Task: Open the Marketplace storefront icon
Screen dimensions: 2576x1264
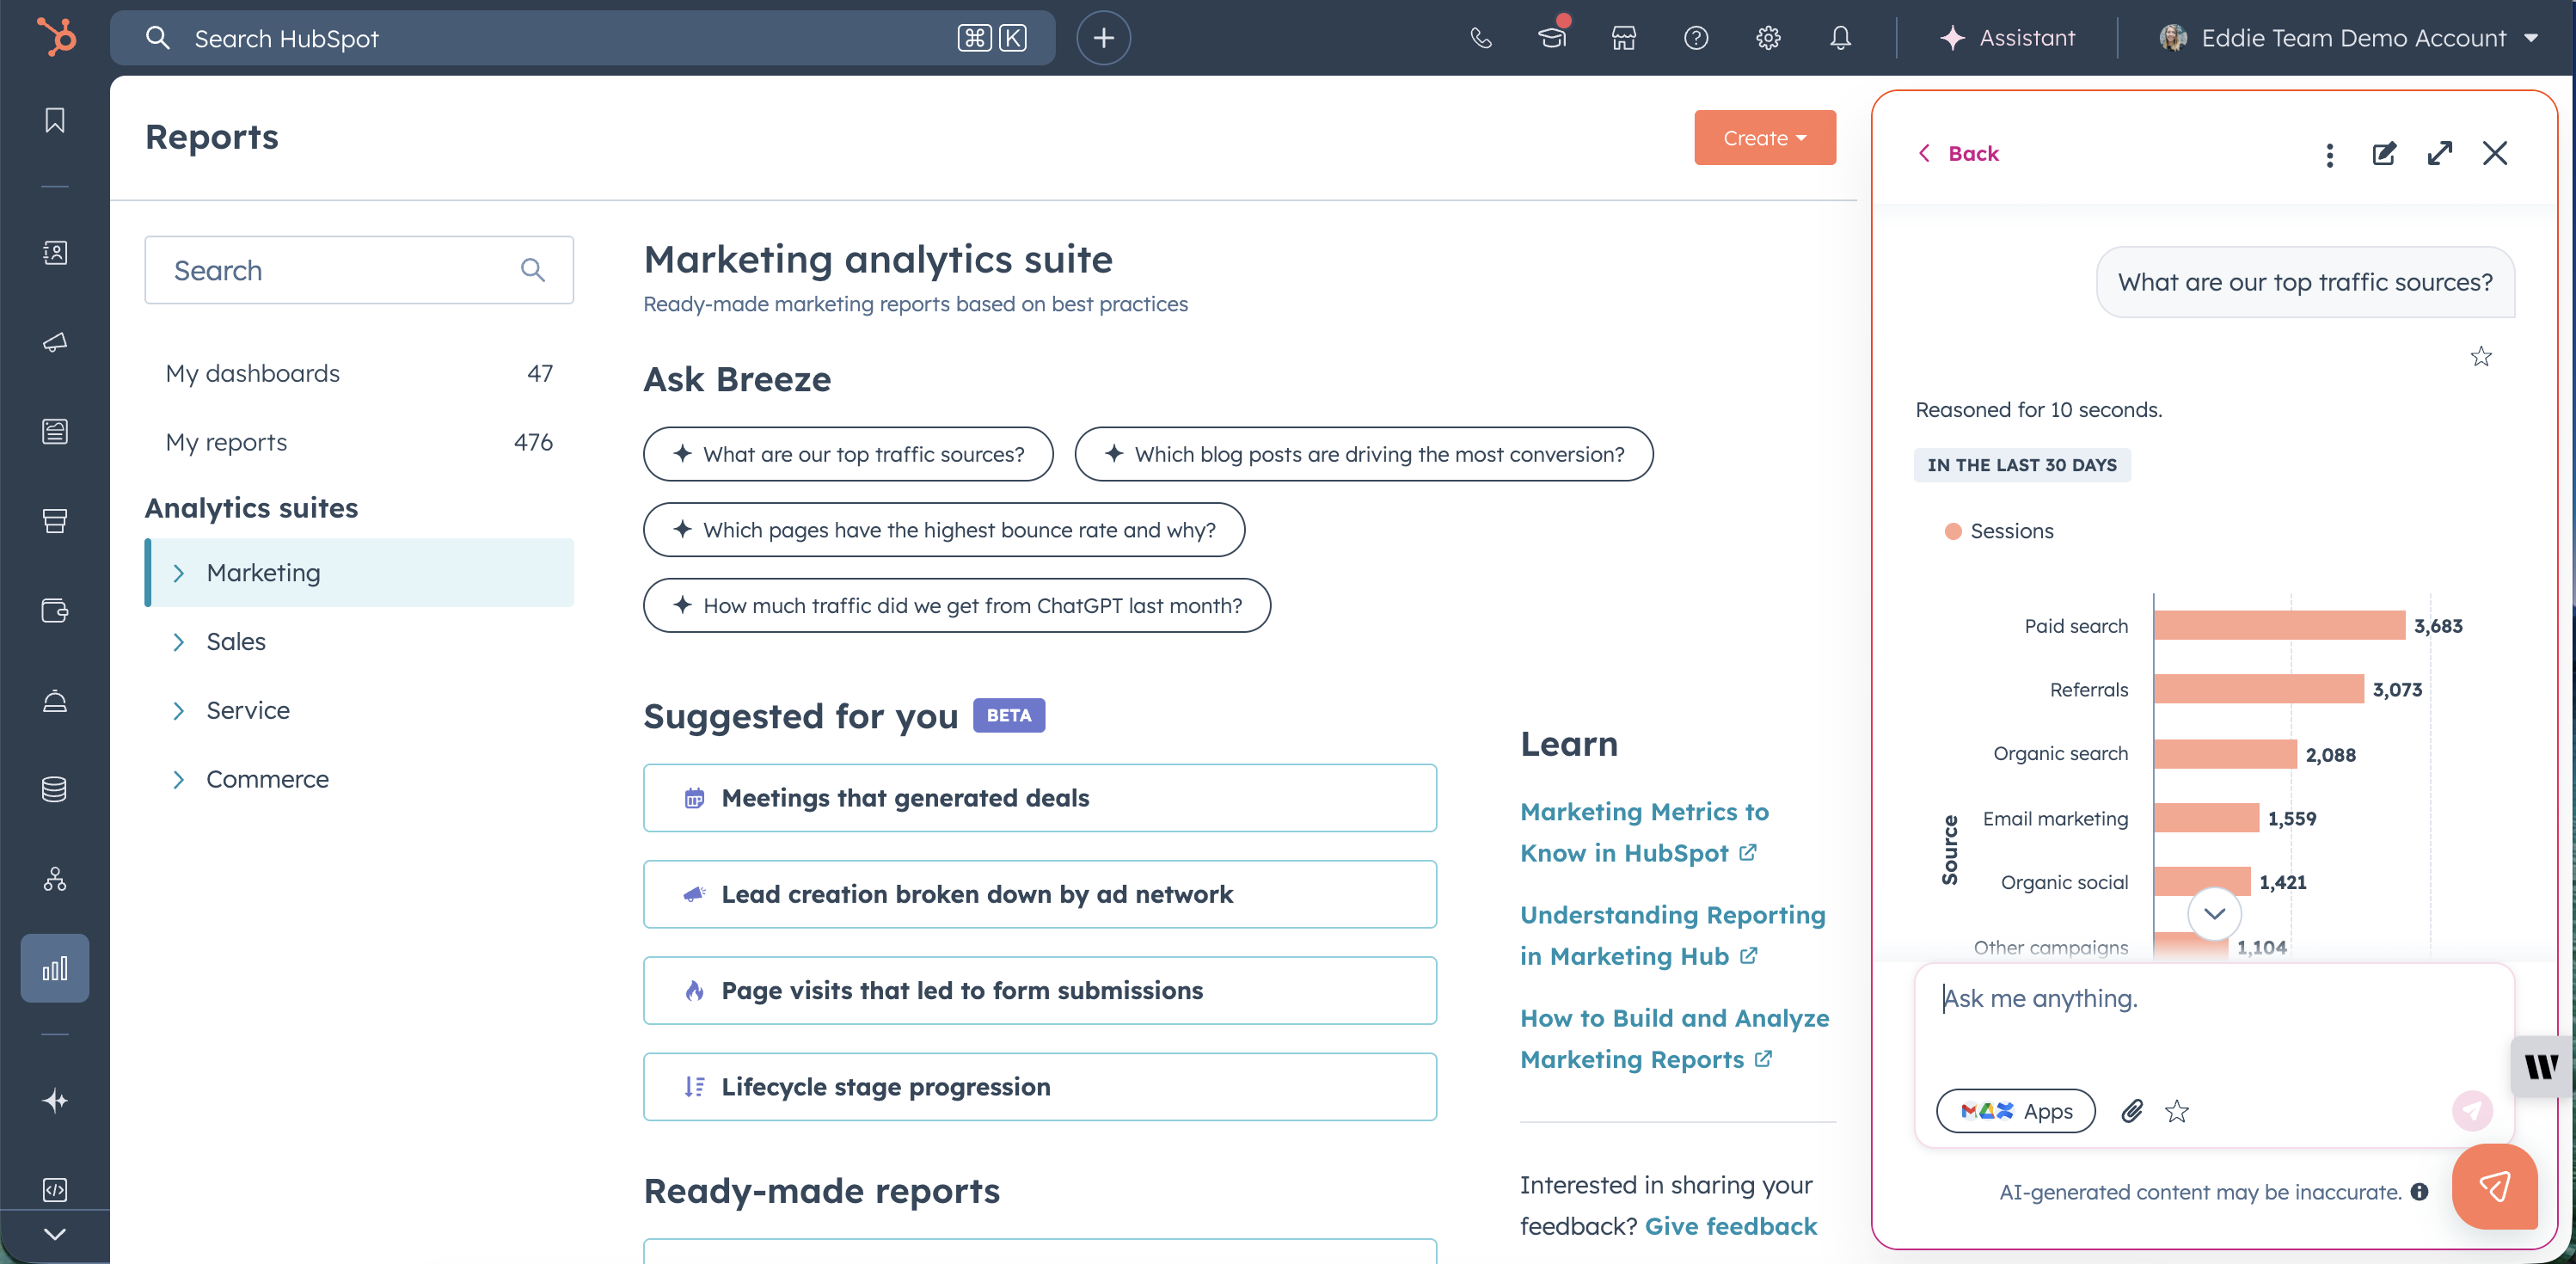Action: 1623,38
